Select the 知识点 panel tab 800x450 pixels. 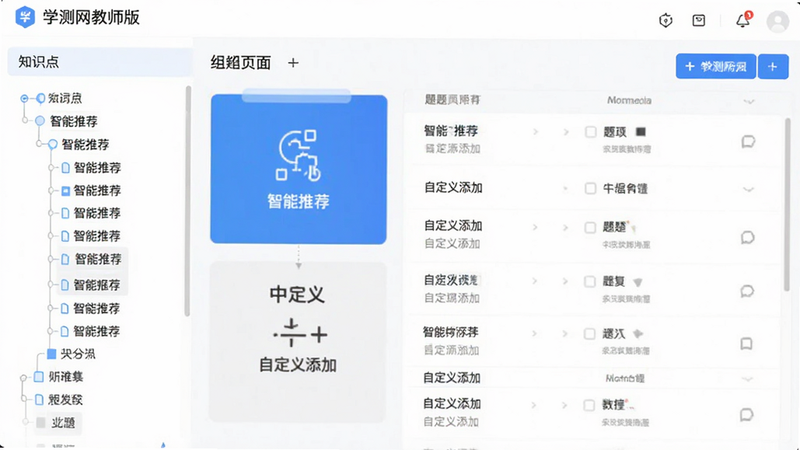coord(100,62)
